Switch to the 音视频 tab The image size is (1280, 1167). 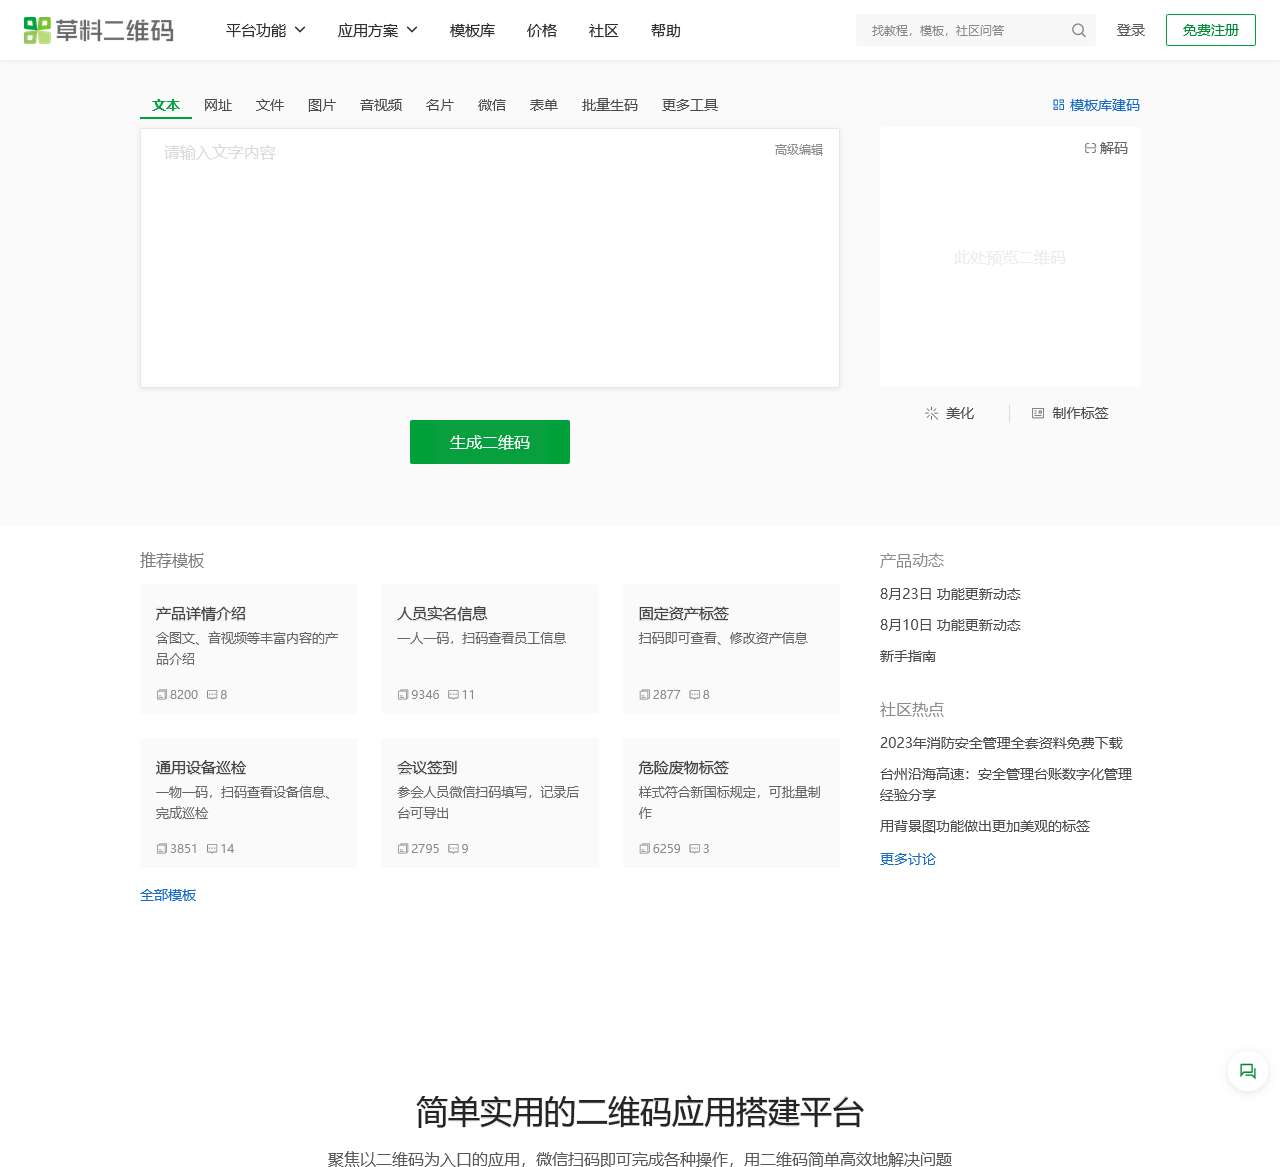381,105
